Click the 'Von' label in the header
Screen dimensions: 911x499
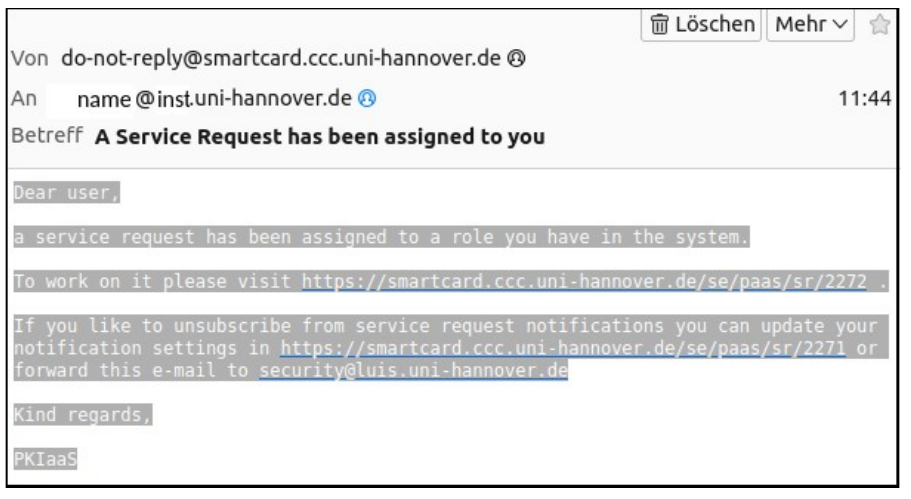pos(30,58)
